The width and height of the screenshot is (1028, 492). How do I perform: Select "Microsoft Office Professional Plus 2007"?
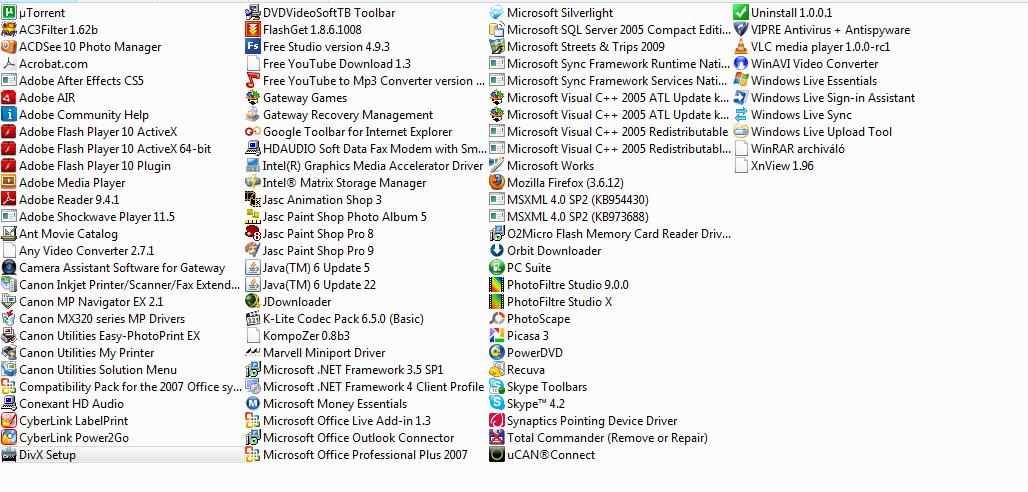coord(365,455)
